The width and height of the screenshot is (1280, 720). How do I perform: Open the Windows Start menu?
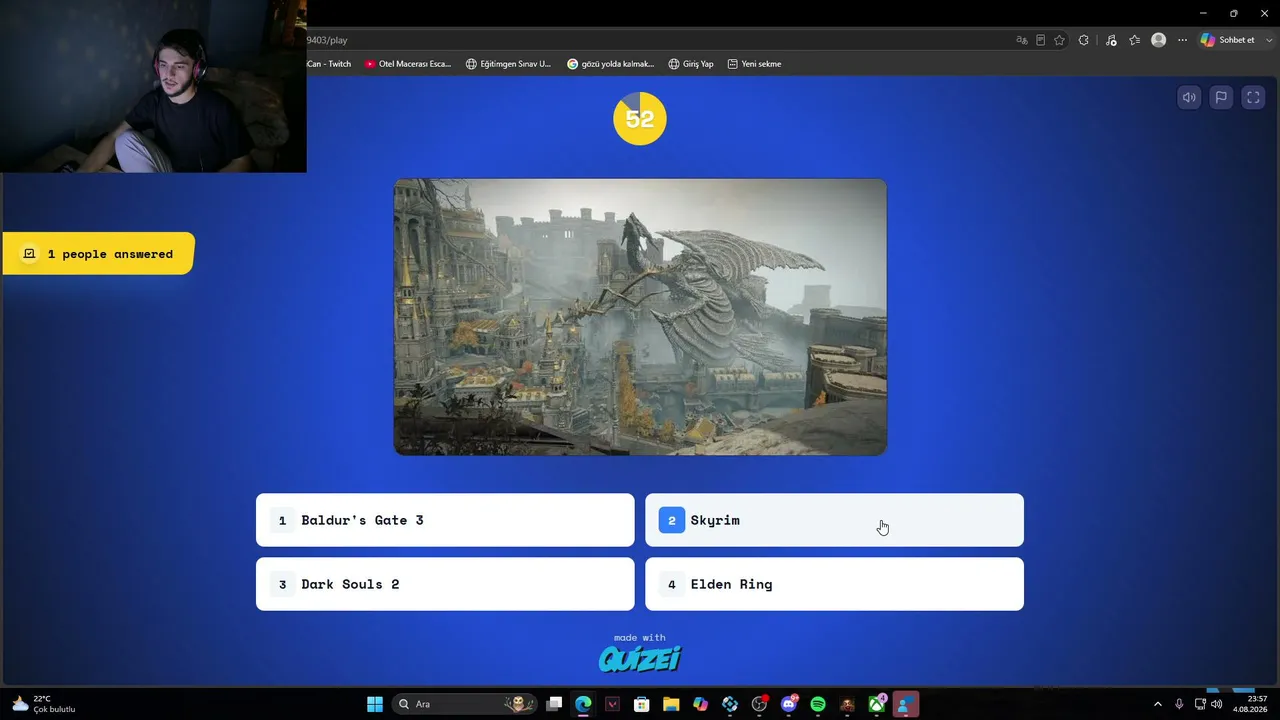tap(375, 704)
